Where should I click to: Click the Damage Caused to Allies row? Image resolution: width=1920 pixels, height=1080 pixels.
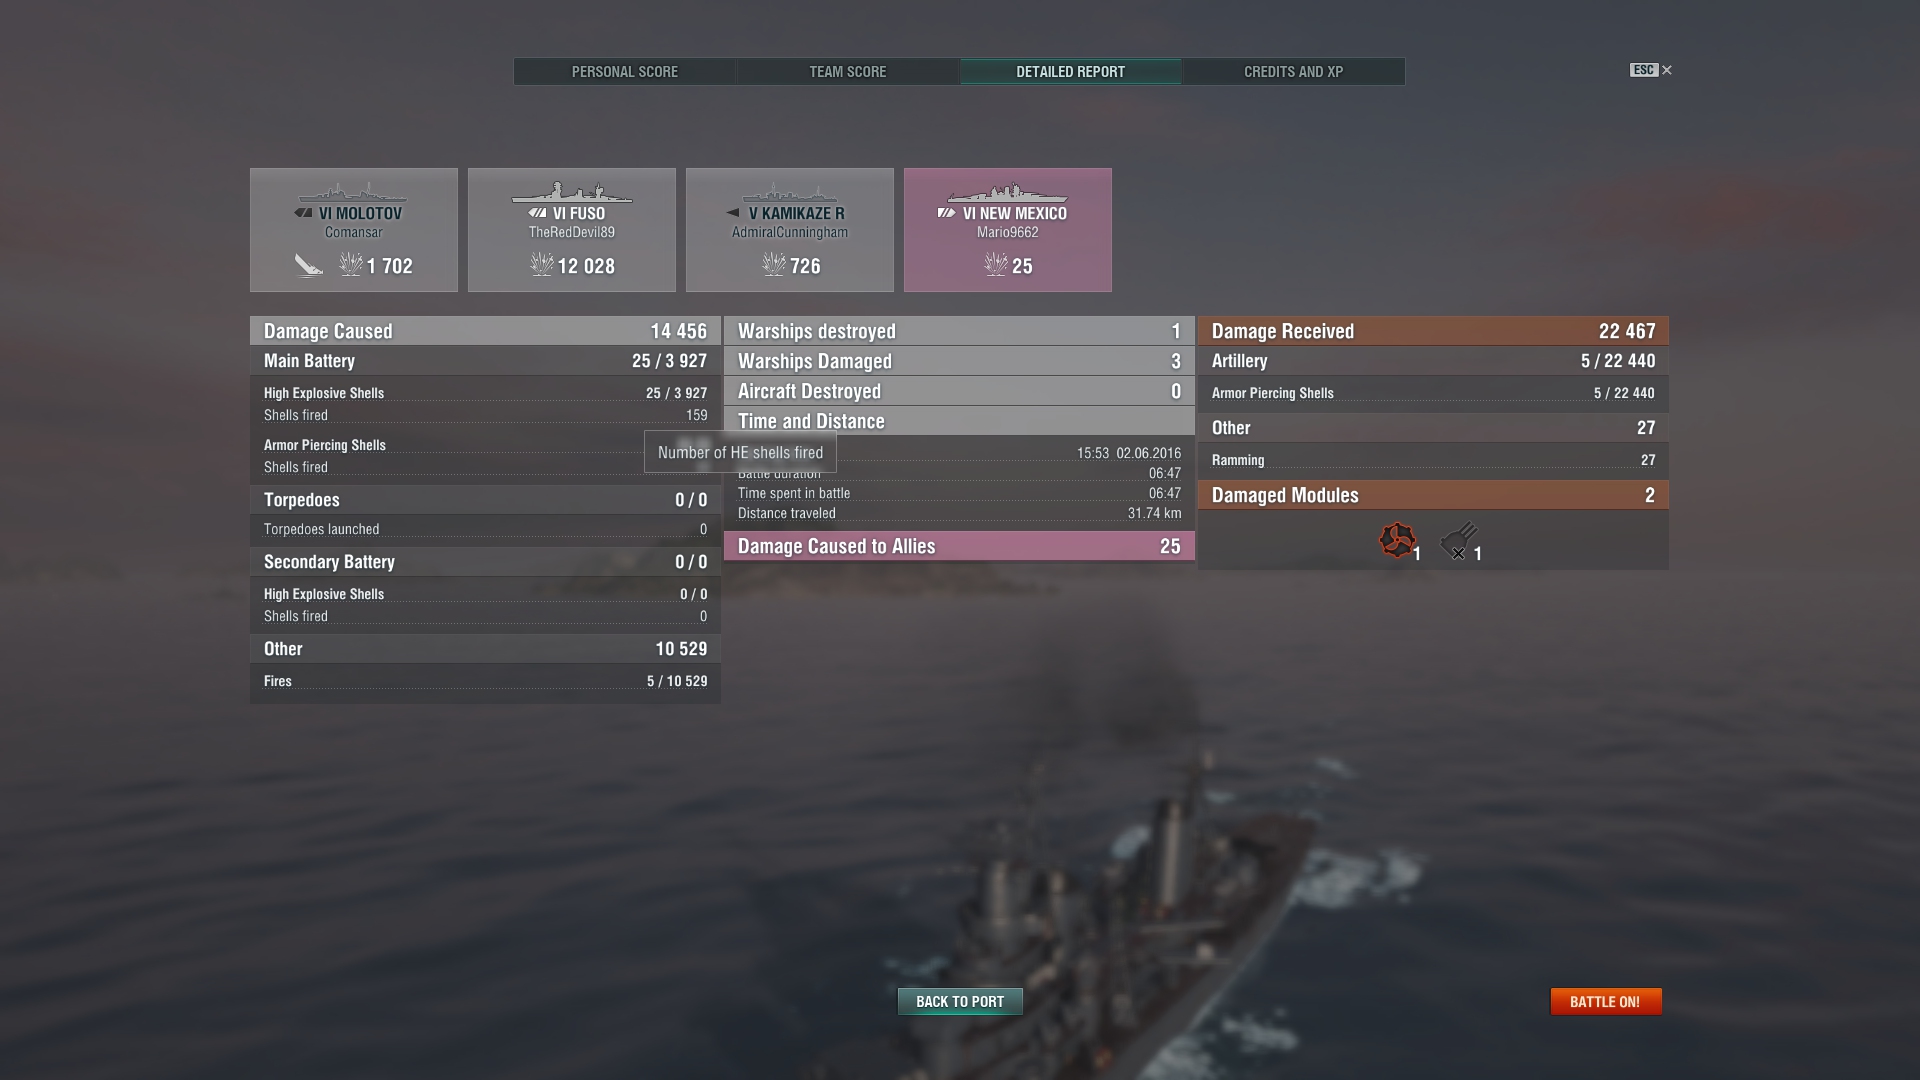pyautogui.click(x=959, y=546)
